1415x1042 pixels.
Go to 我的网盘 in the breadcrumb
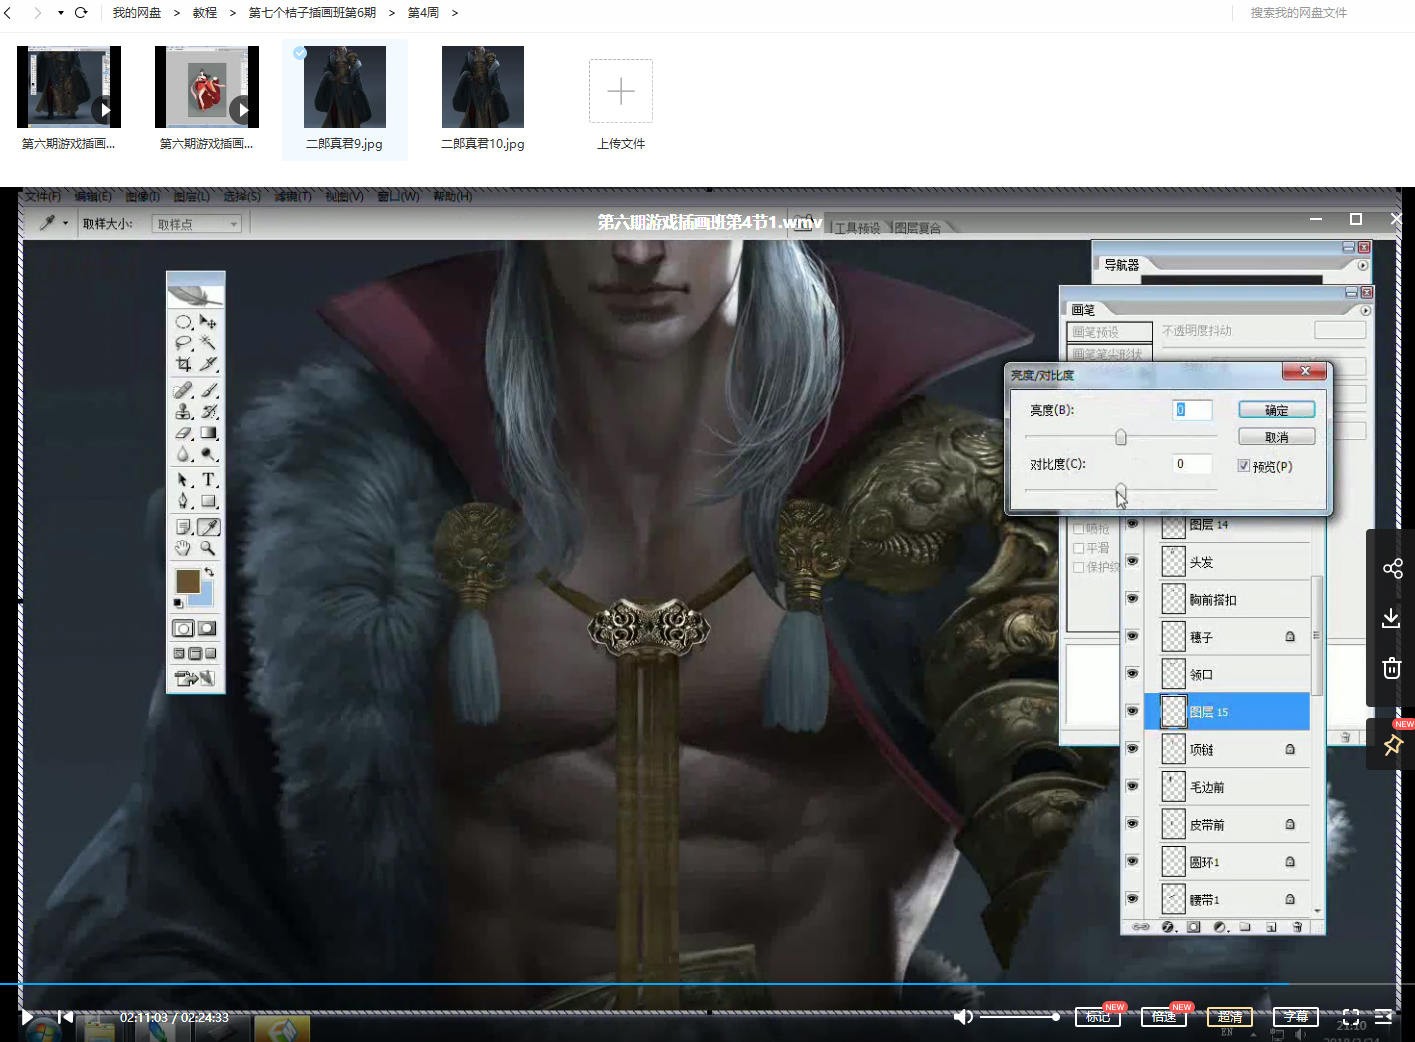136,13
